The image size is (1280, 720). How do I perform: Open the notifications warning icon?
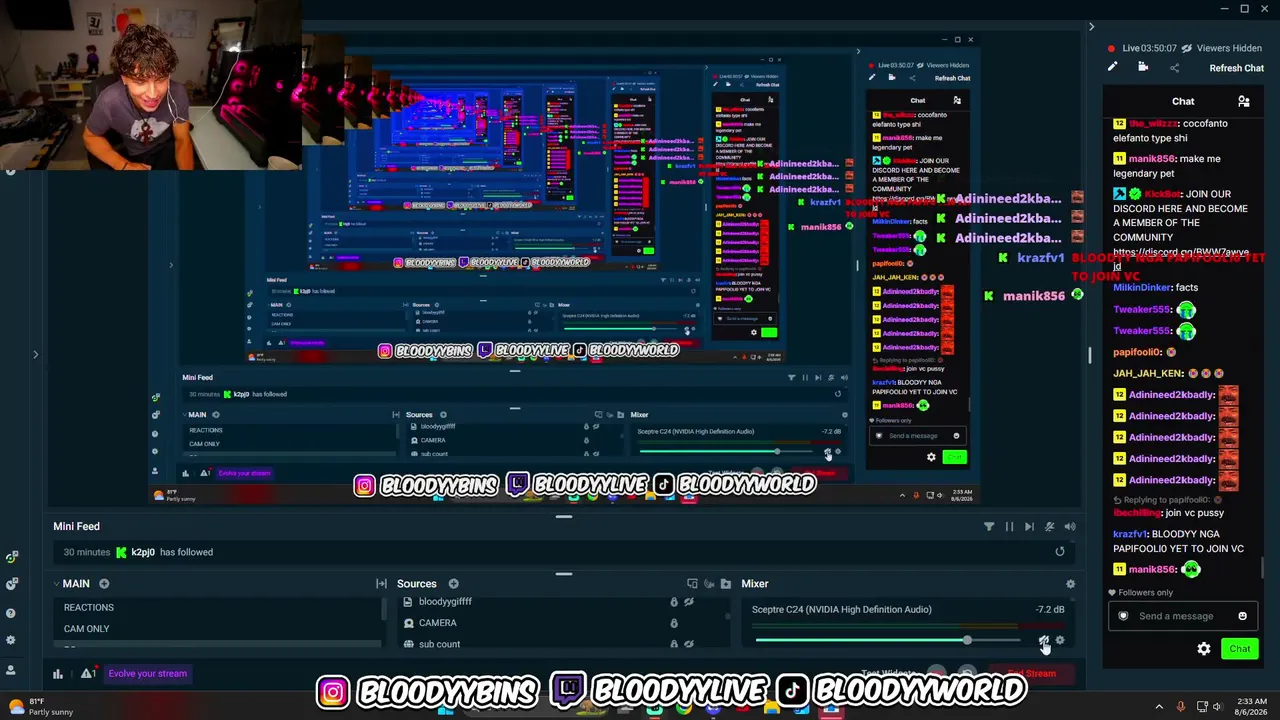coord(88,673)
